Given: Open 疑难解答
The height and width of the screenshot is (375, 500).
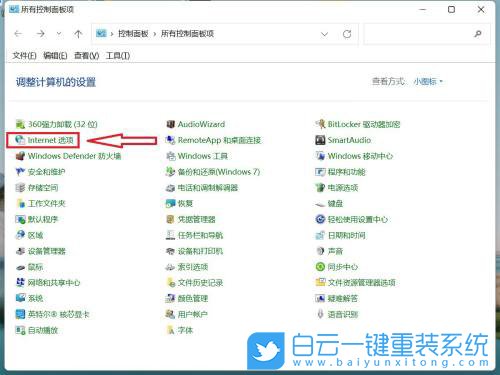Looking at the screenshot, I should [337, 298].
